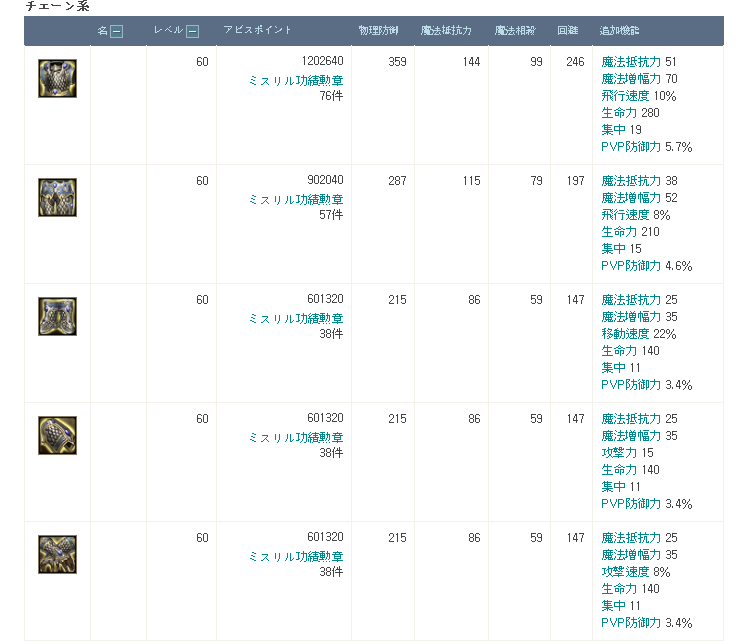Collapse the 名 column with its minus box

click(117, 31)
